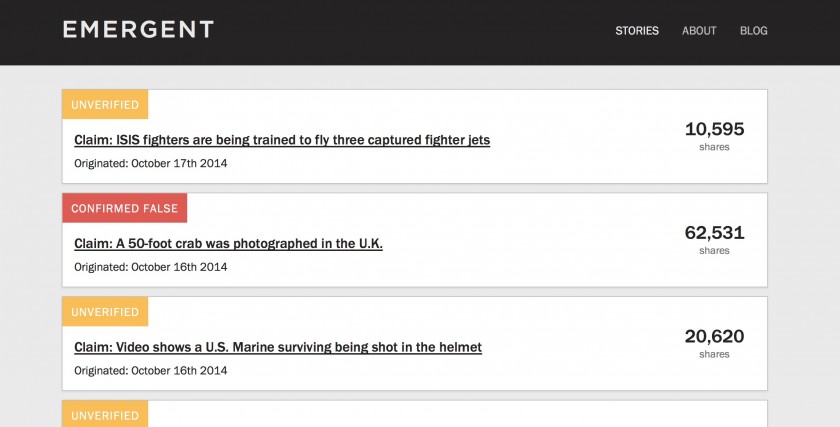Image resolution: width=840 pixels, height=427 pixels.
Task: Click the origin date on the Marine story
Action: click(151, 370)
